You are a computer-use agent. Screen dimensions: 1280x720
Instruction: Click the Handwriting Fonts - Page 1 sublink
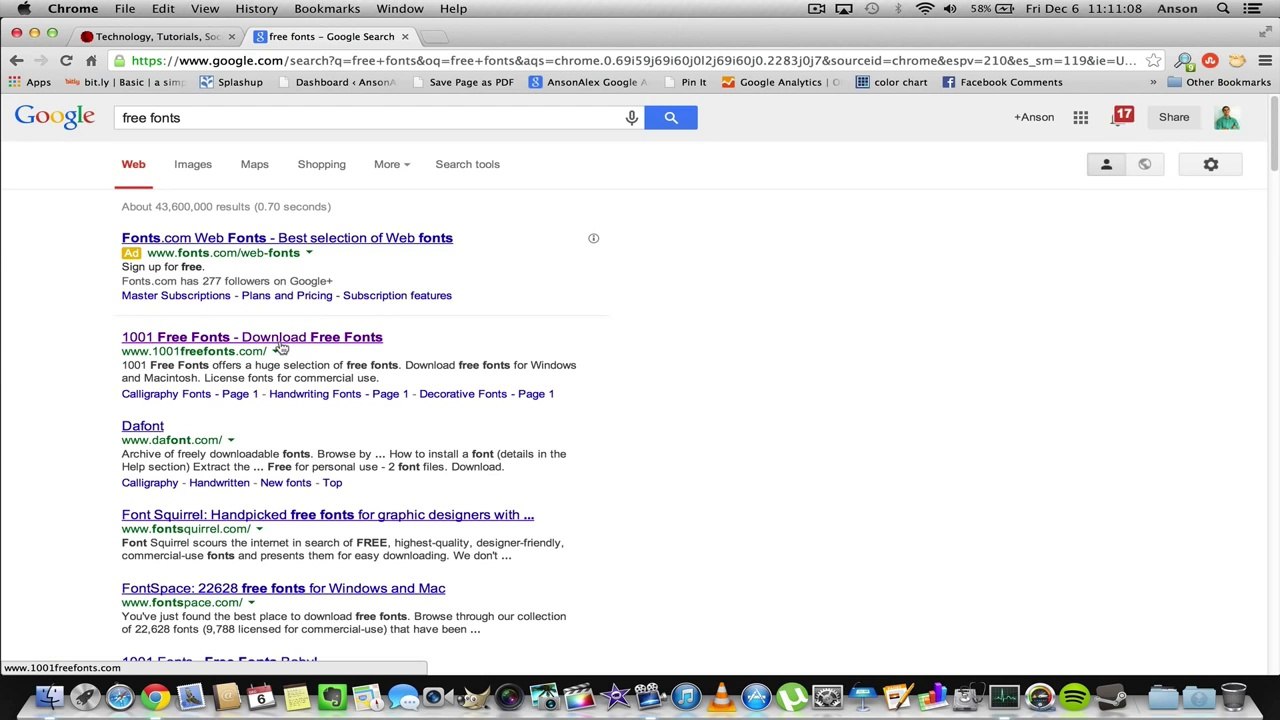click(x=339, y=394)
